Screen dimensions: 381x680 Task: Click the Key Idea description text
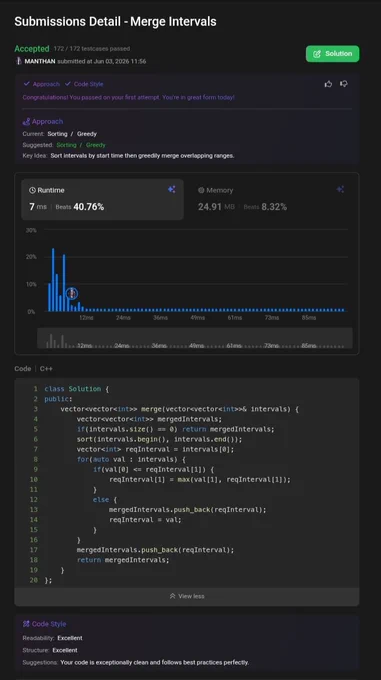(x=142, y=155)
